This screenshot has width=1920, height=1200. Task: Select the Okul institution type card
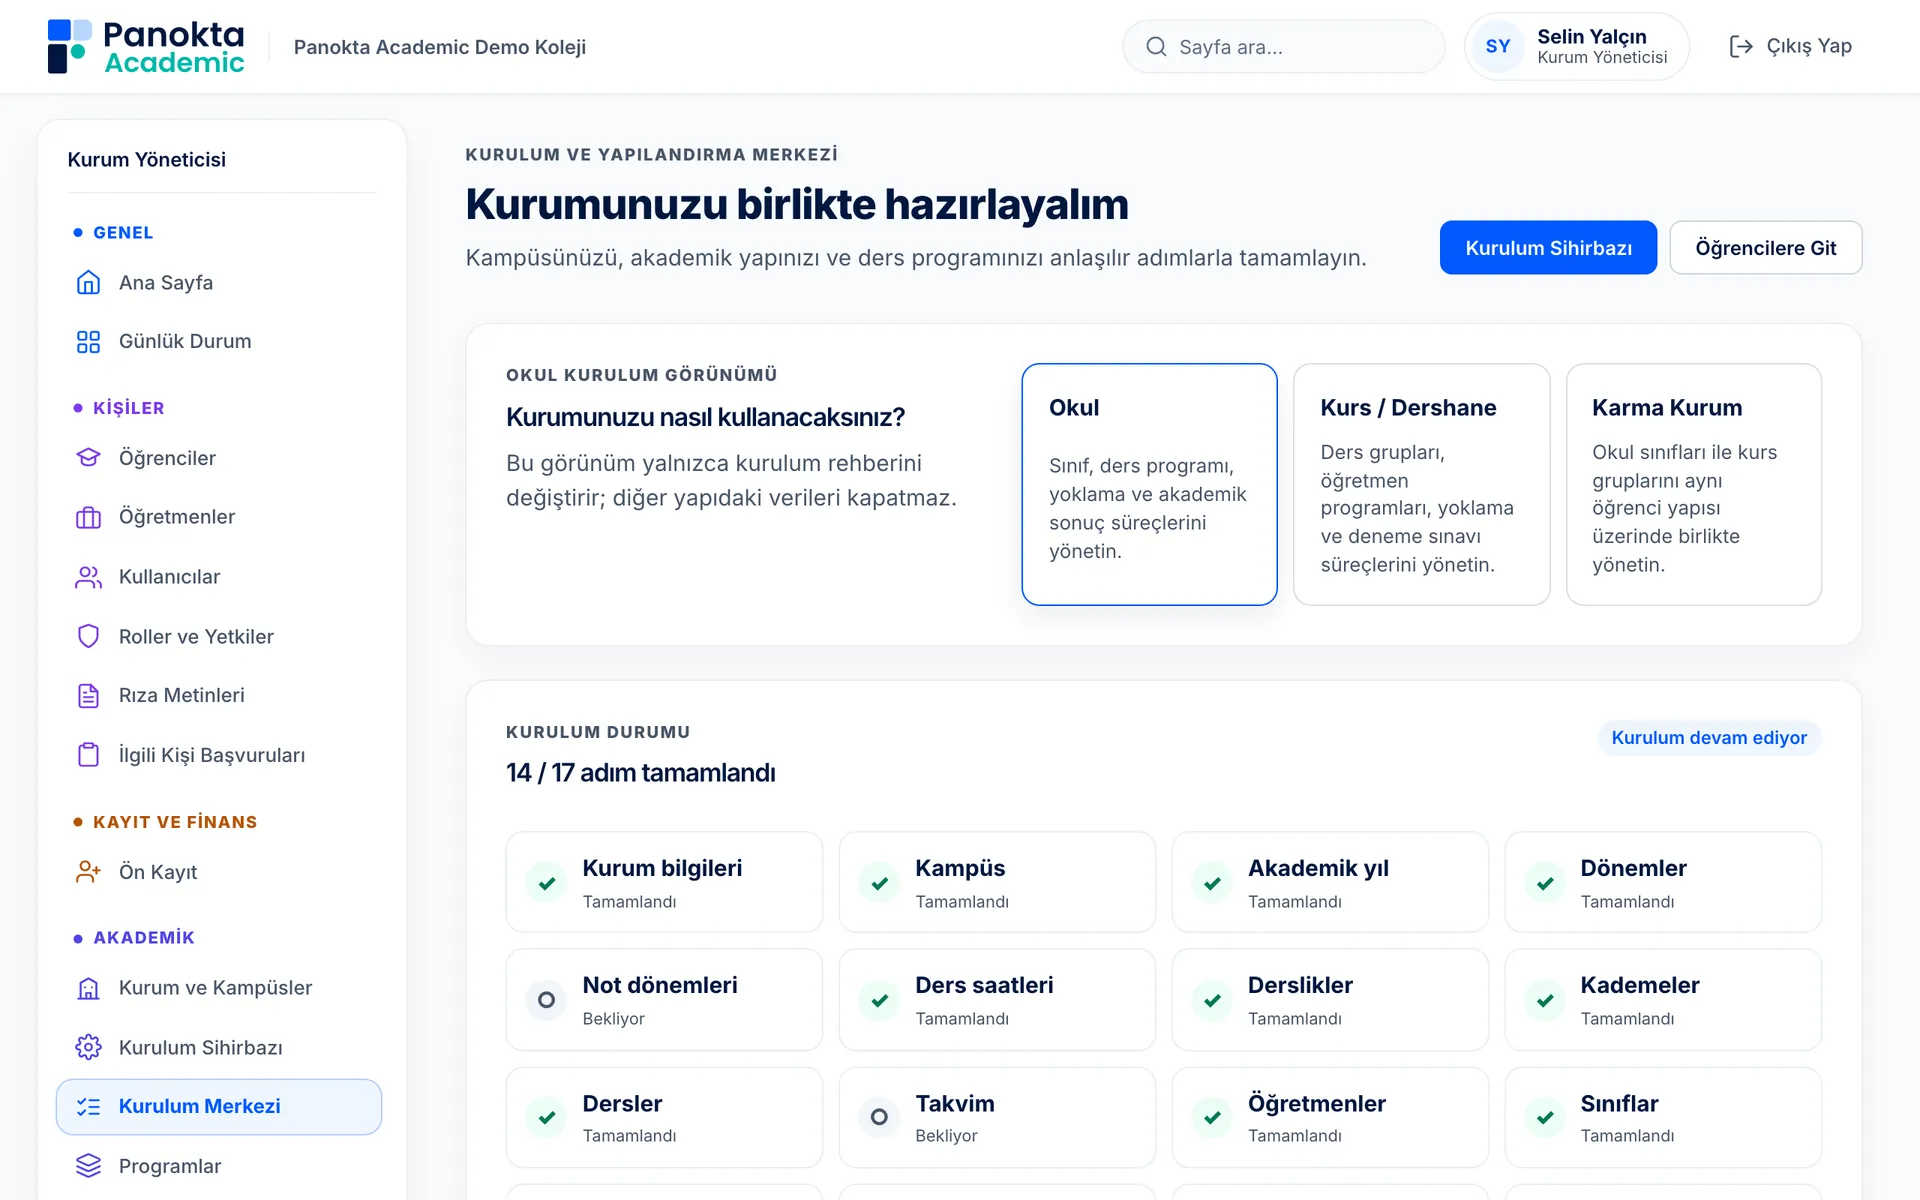[x=1149, y=484]
